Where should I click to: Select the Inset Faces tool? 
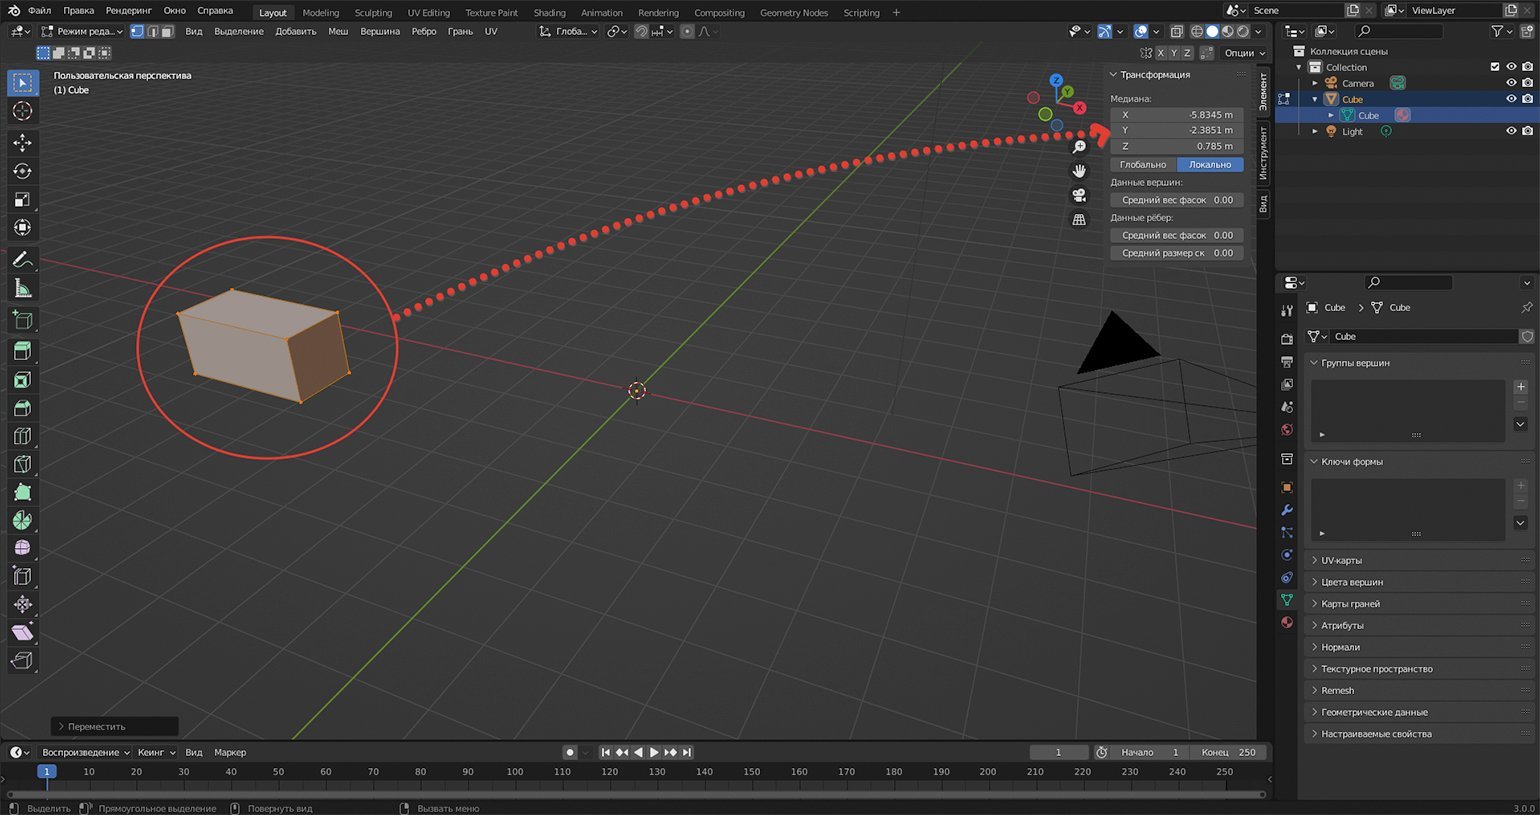click(22, 379)
